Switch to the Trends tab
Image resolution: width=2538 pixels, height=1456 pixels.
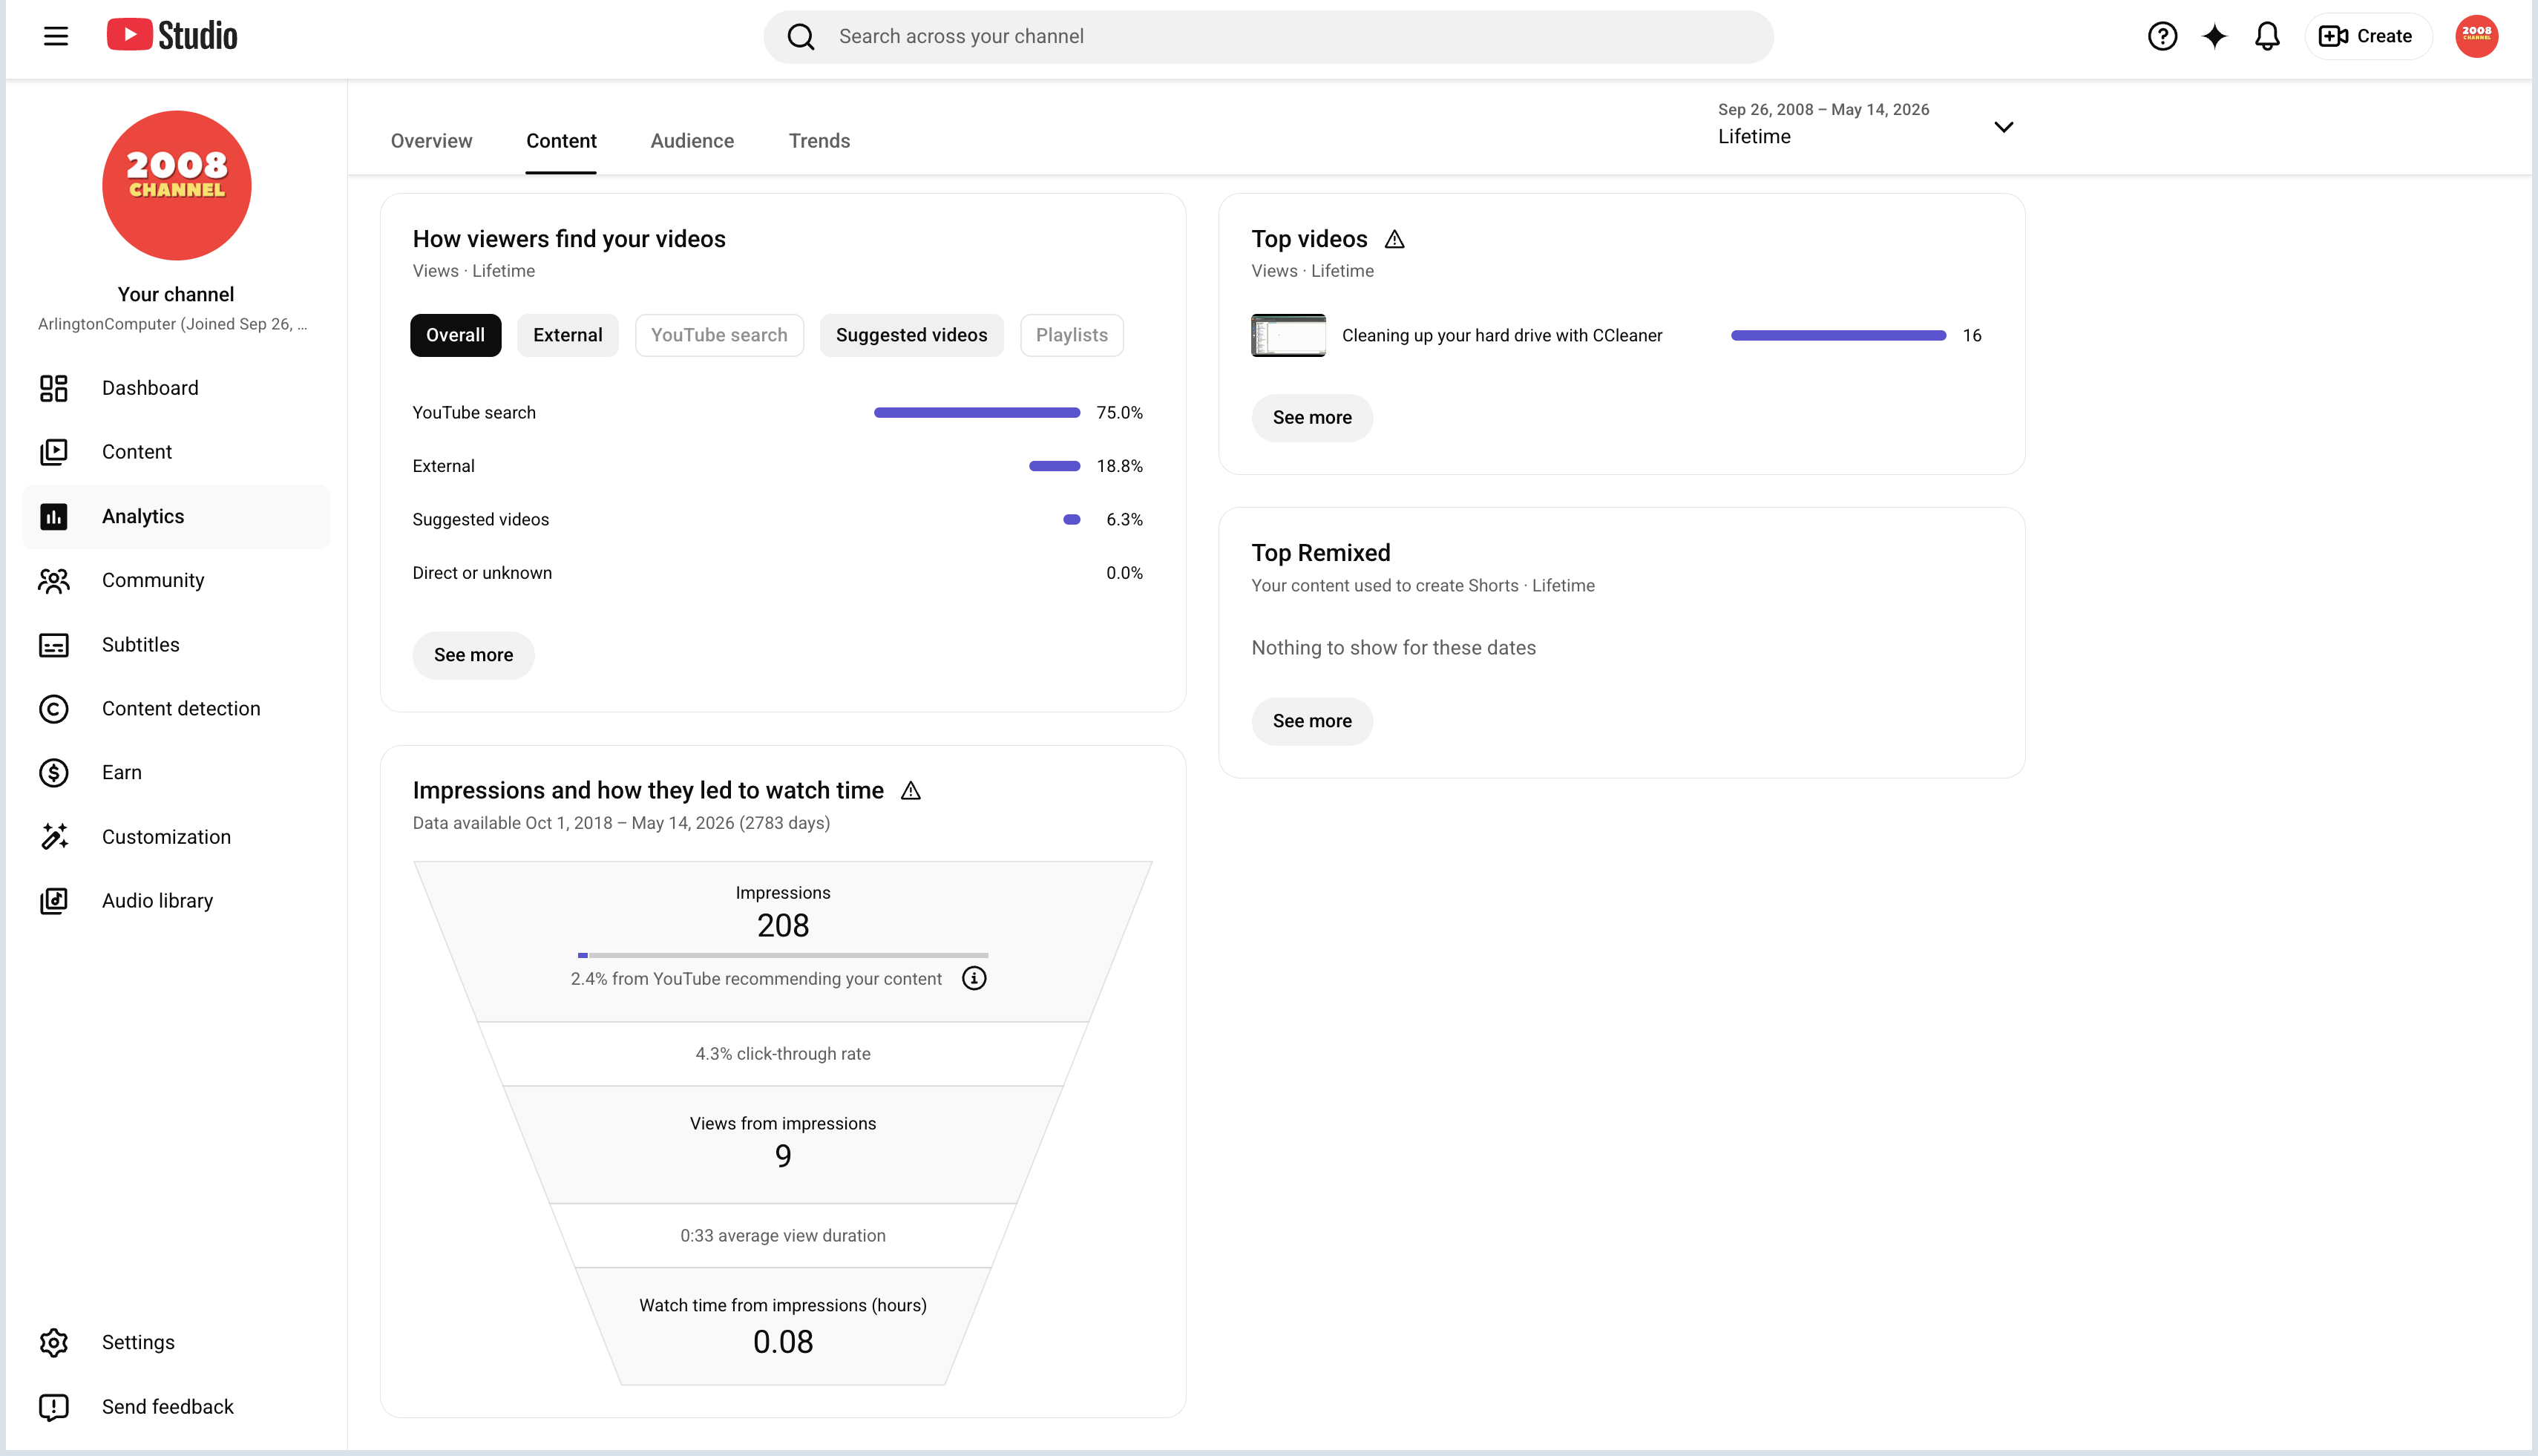(819, 141)
